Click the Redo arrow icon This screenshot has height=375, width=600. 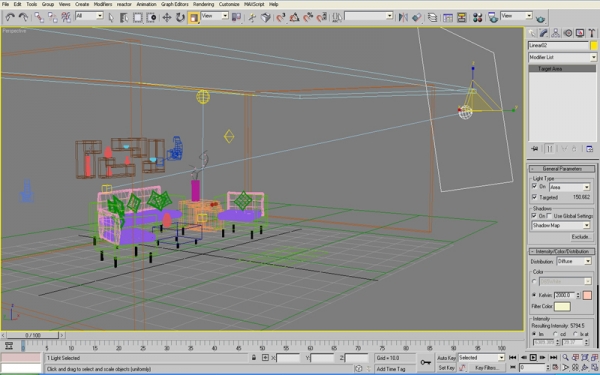(x=23, y=17)
